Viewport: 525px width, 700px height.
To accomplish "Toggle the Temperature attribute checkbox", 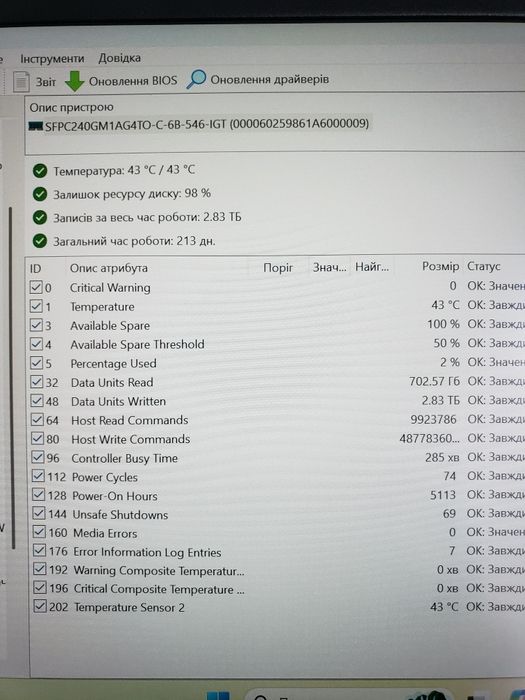I will (36, 306).
